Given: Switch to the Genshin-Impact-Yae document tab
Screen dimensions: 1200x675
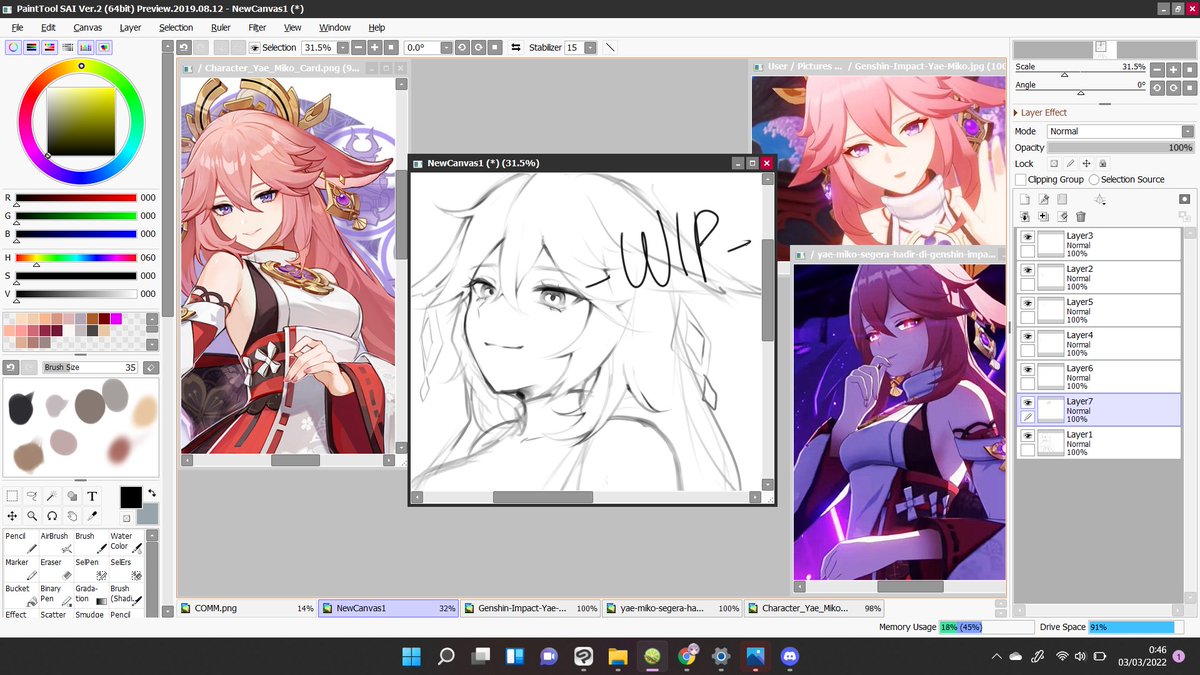Looking at the screenshot, I should [532, 608].
